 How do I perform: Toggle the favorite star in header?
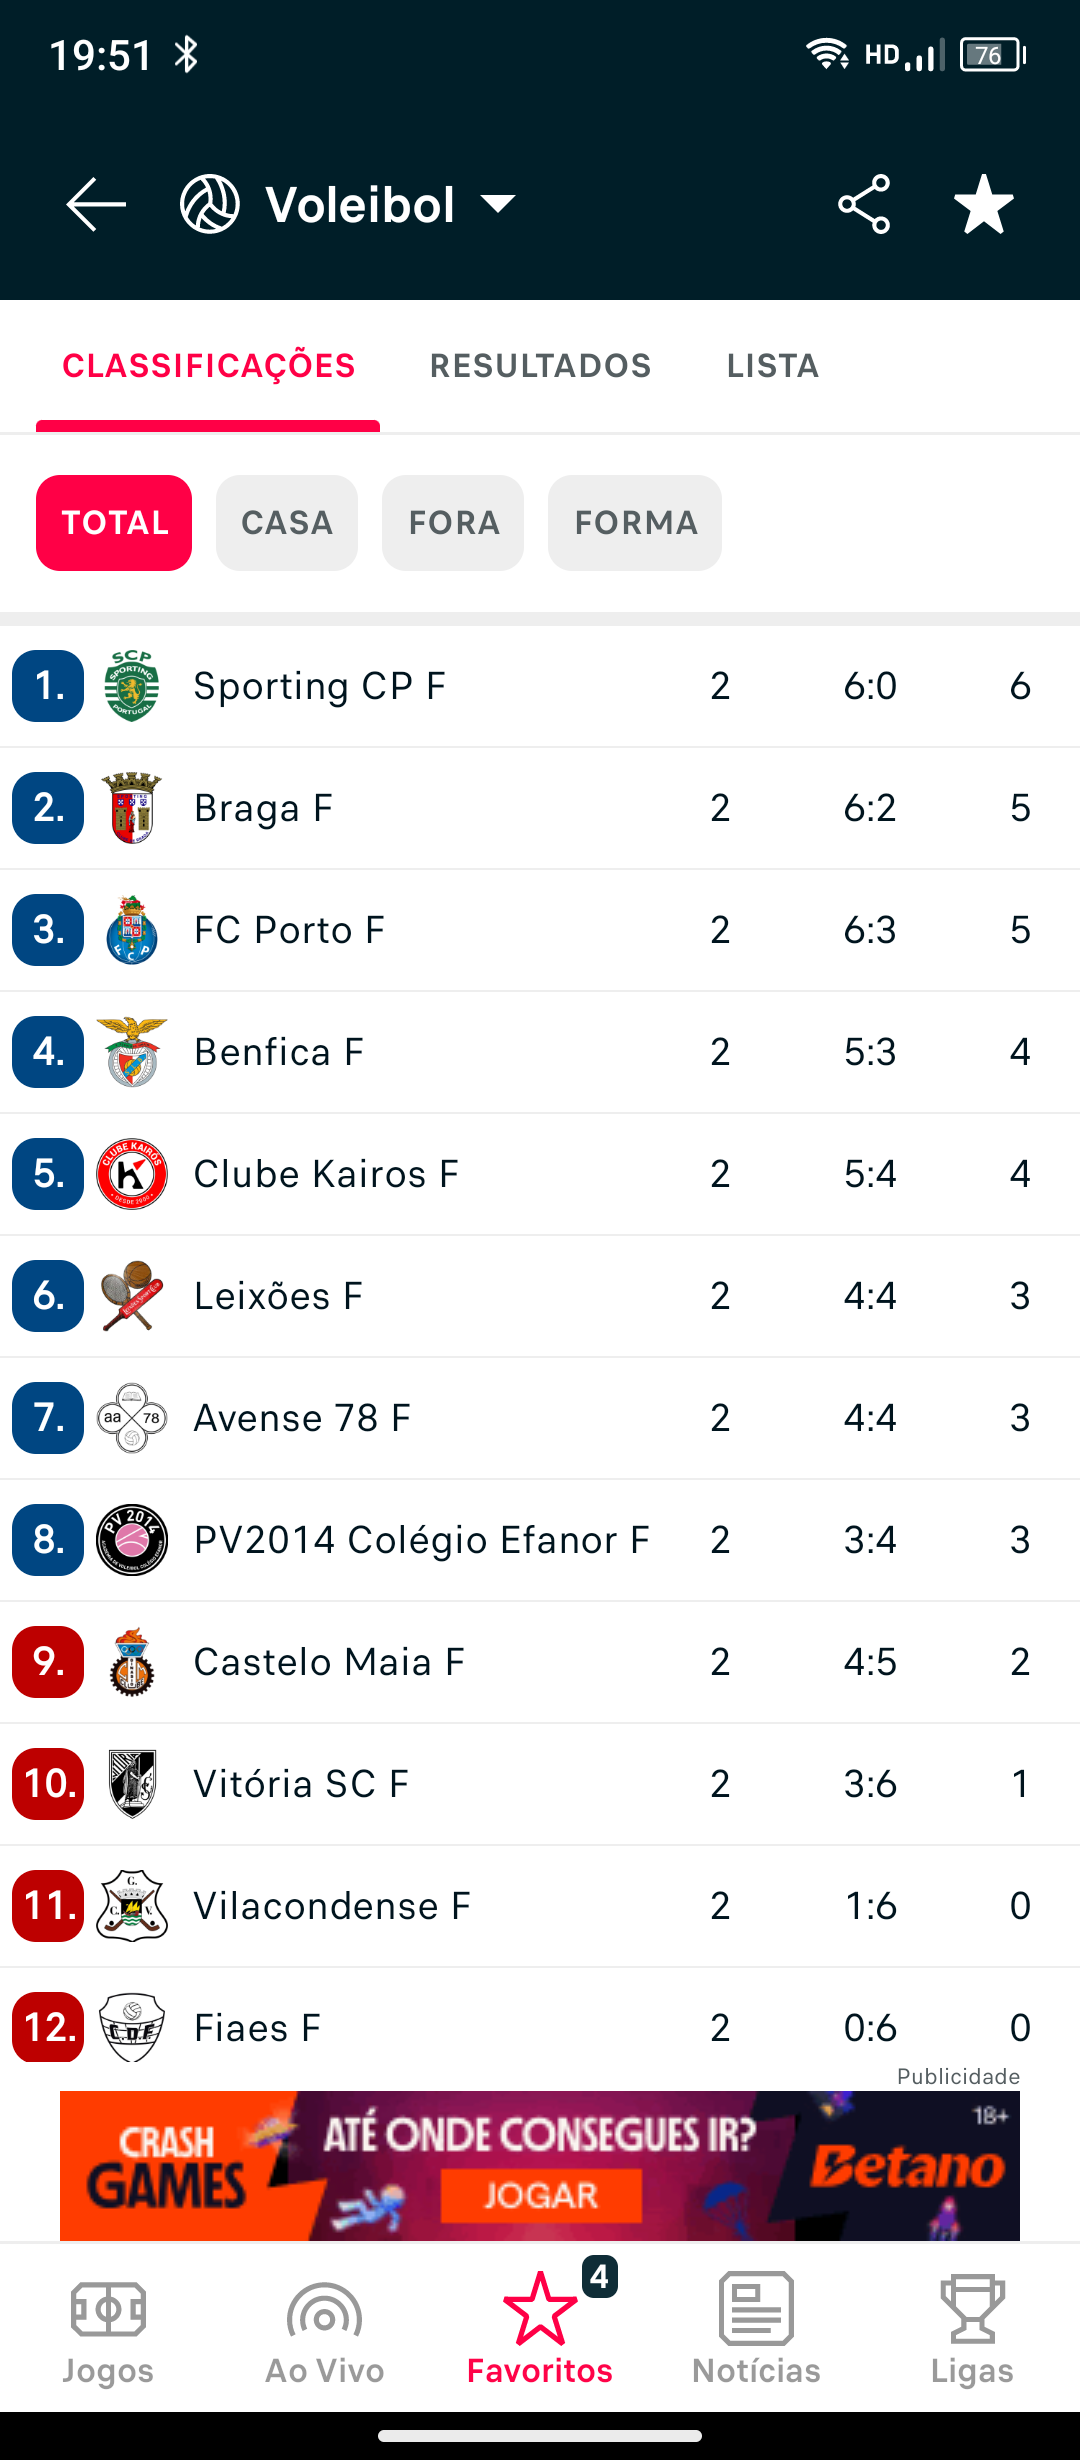pos(984,204)
